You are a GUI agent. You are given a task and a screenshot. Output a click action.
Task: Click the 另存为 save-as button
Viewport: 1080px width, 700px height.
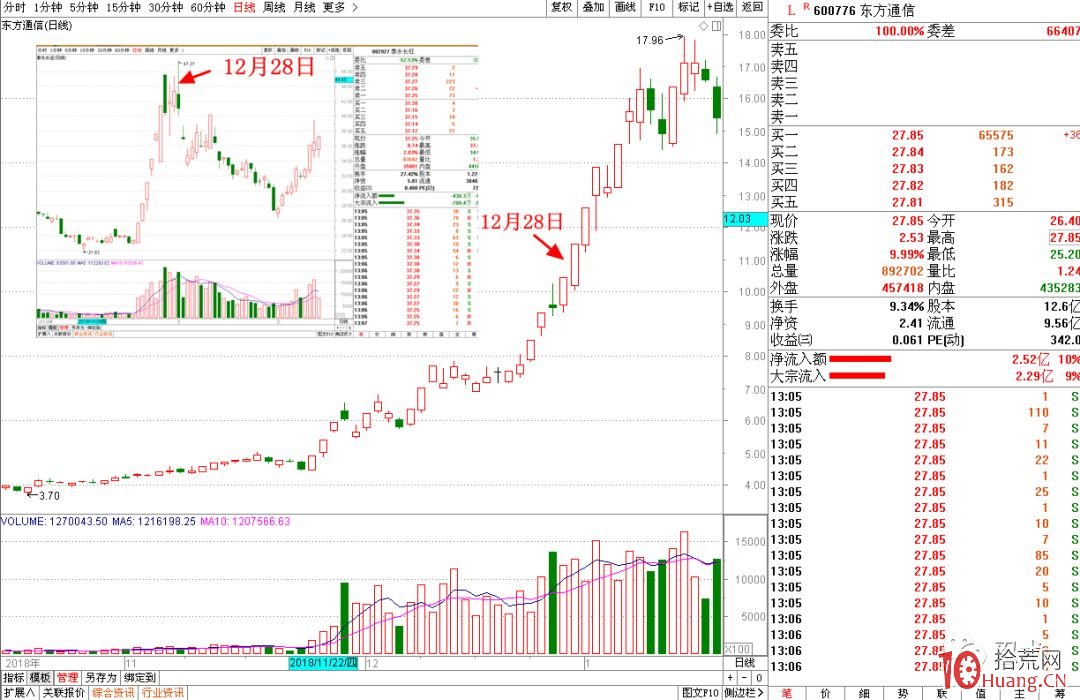pyautogui.click(x=101, y=678)
